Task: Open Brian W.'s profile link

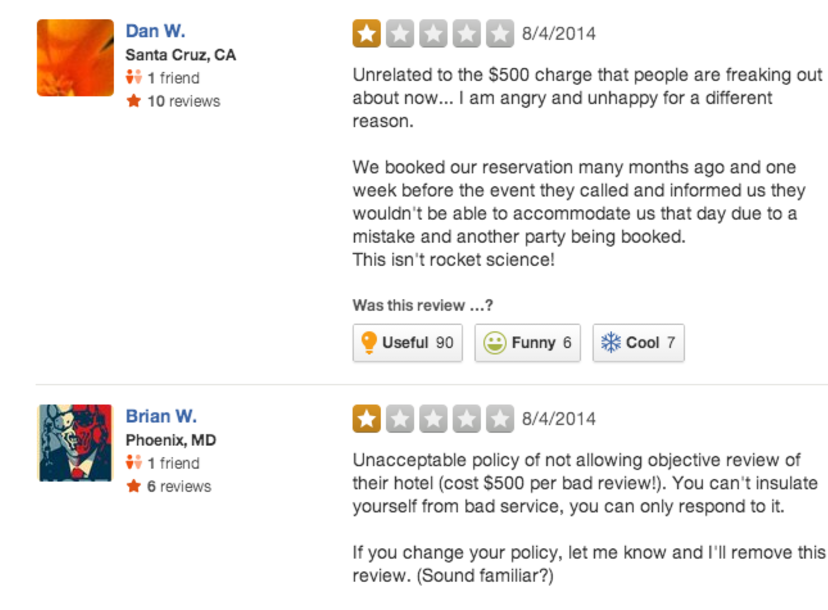Action: pyautogui.click(x=161, y=416)
